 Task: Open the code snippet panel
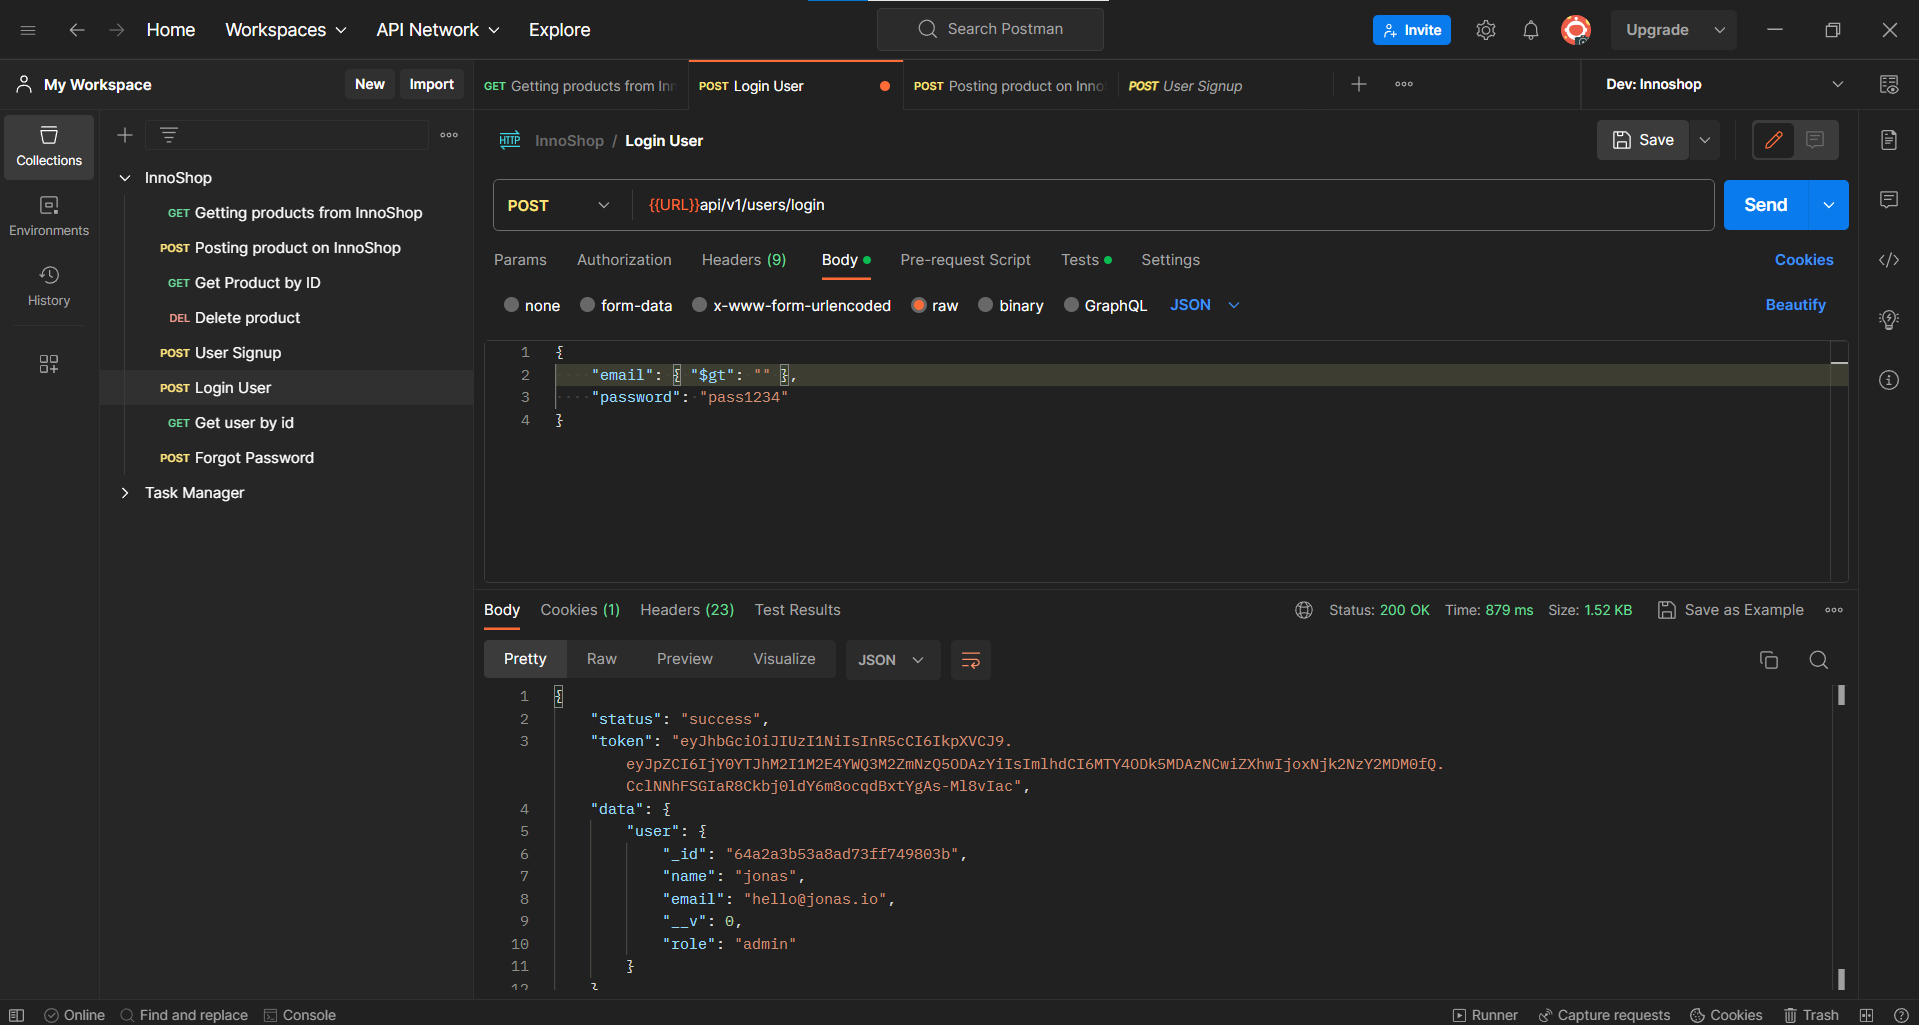tap(1889, 260)
